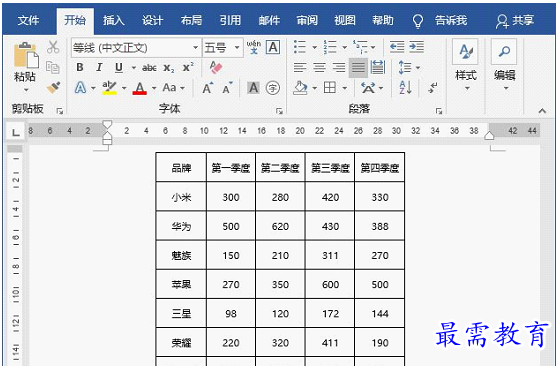557x366 pixels.
Task: Apply red font color
Action: coord(140,88)
